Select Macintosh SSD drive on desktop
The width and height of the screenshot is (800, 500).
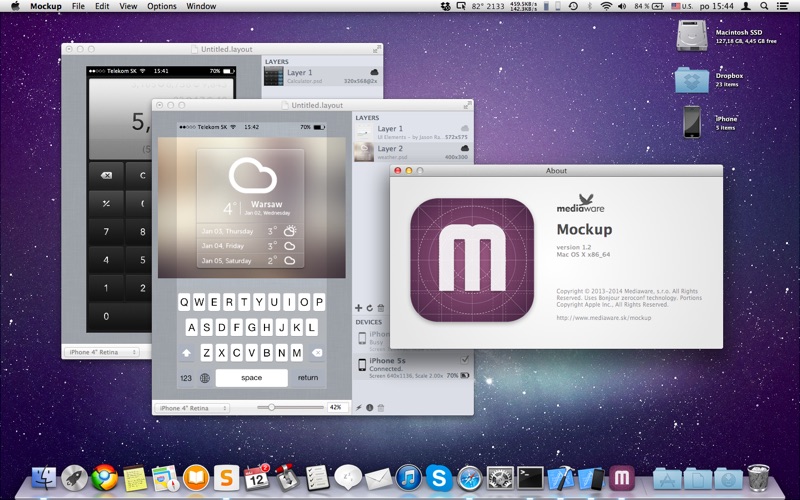coord(692,36)
